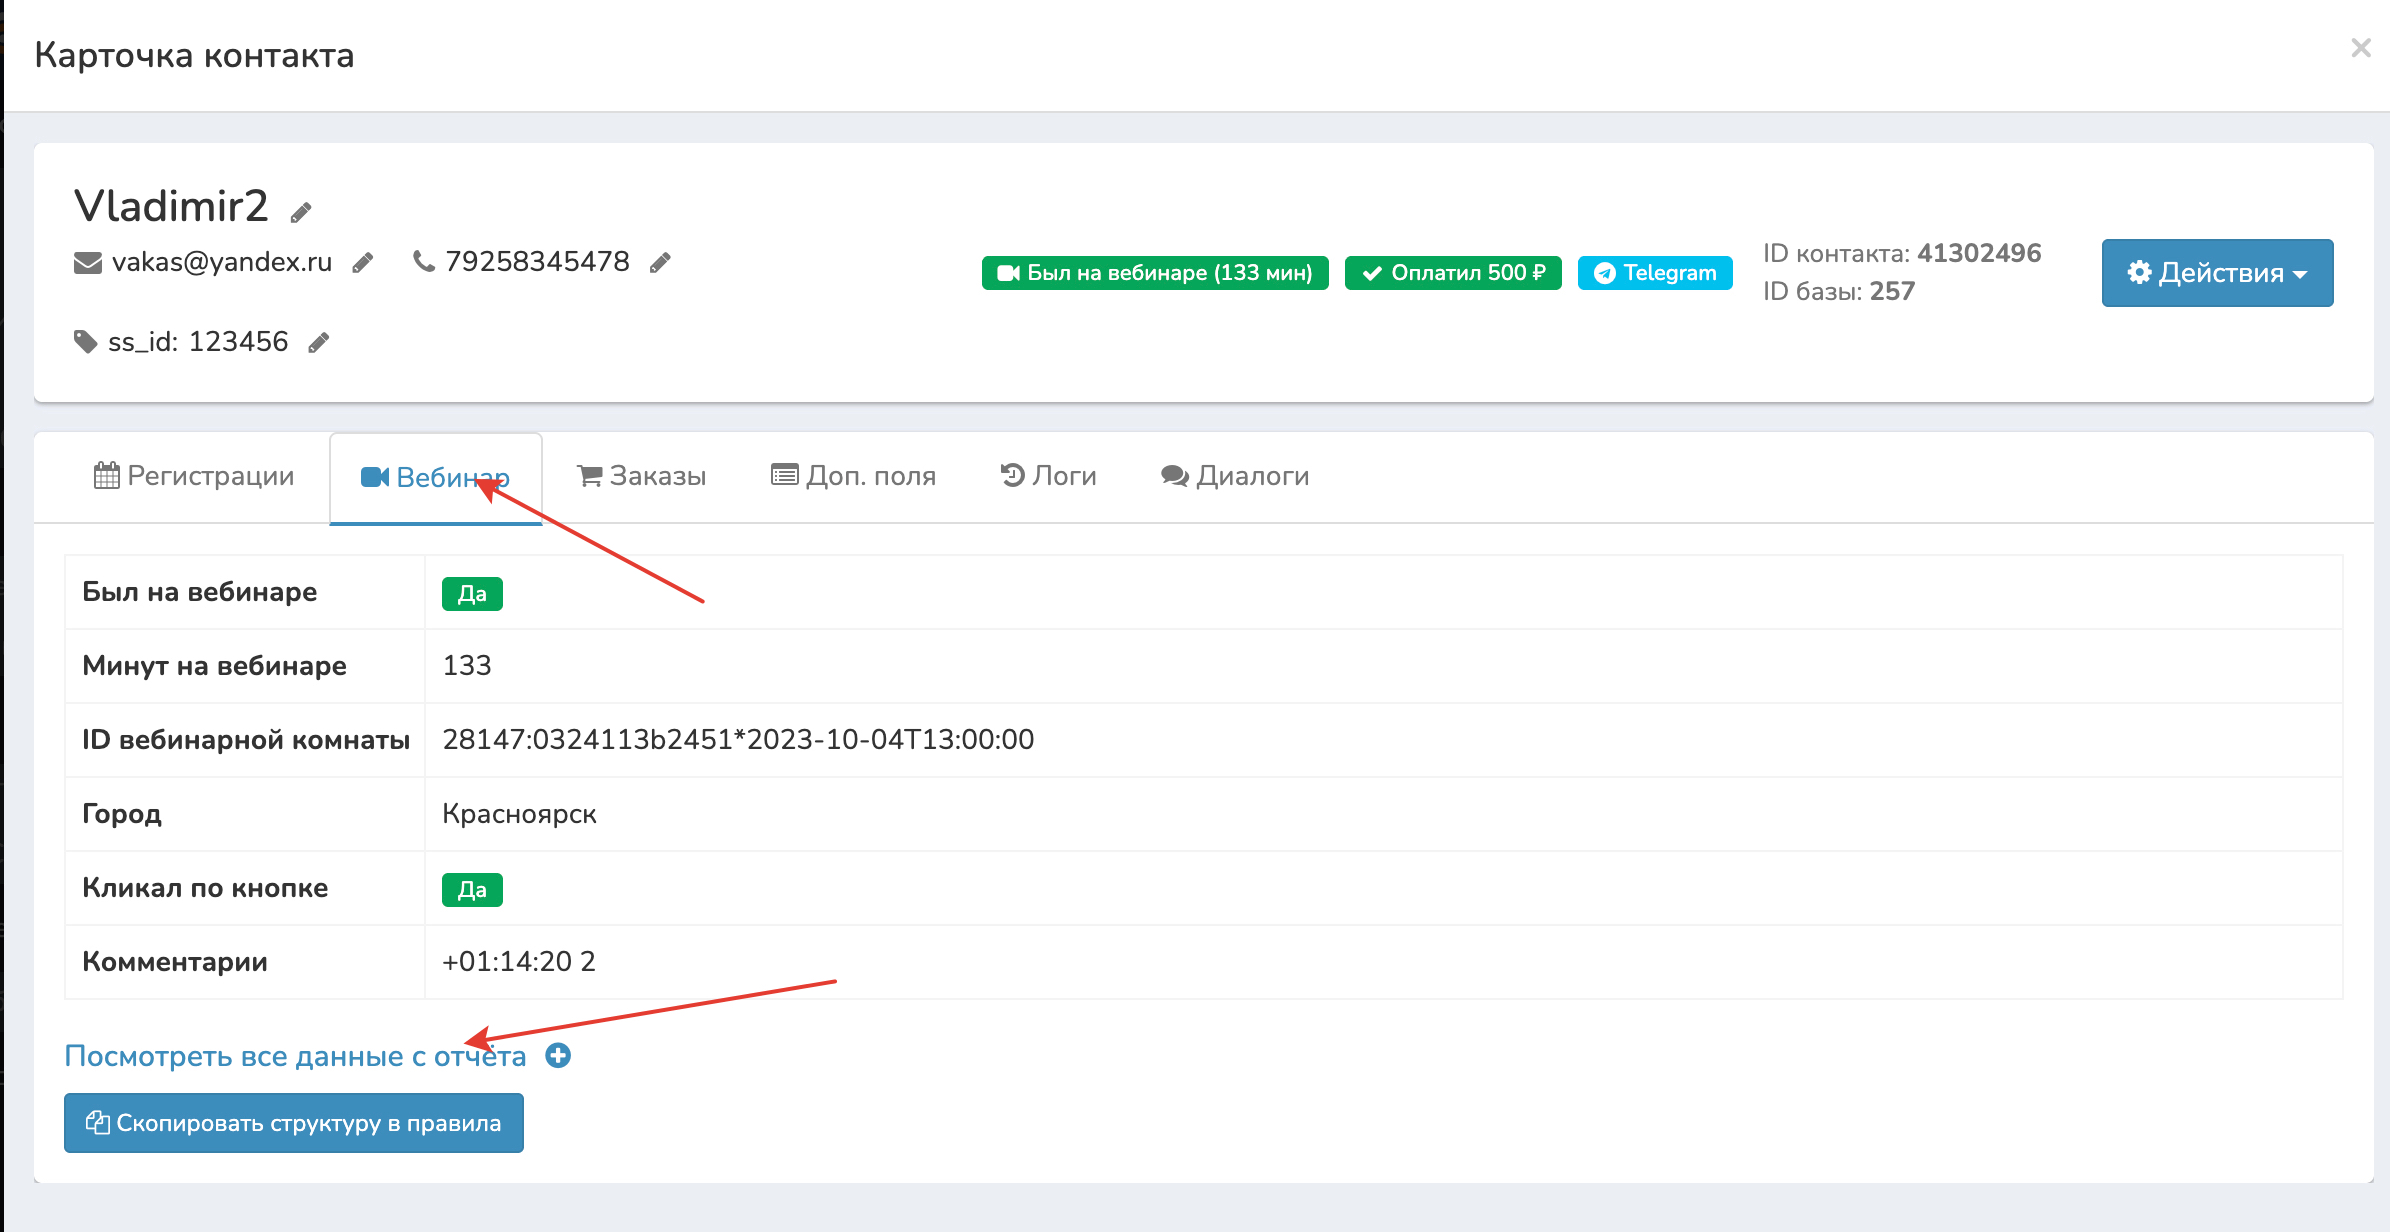Click pencil icon next to phone number
This screenshot has width=2390, height=1232.
pyautogui.click(x=660, y=263)
